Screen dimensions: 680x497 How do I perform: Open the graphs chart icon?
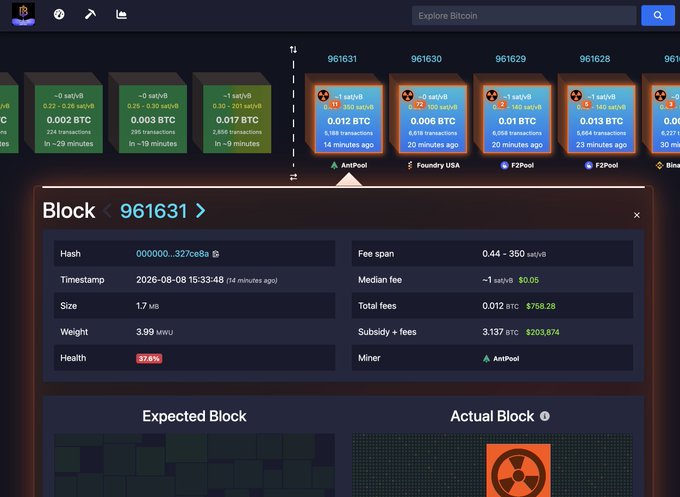point(121,14)
